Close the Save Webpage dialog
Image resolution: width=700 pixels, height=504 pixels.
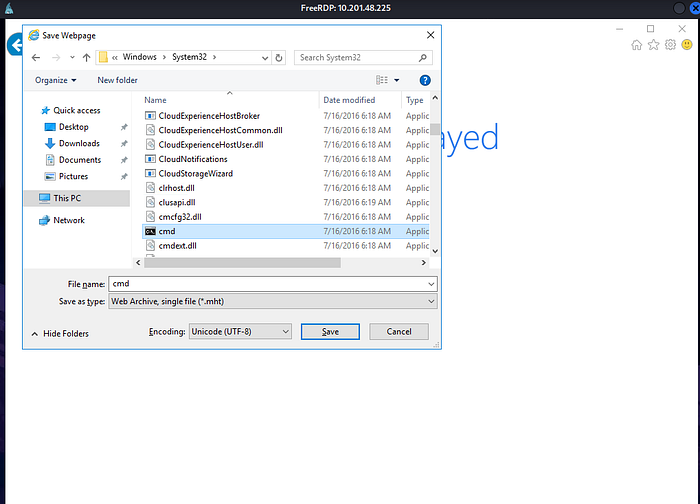pyautogui.click(x=430, y=35)
